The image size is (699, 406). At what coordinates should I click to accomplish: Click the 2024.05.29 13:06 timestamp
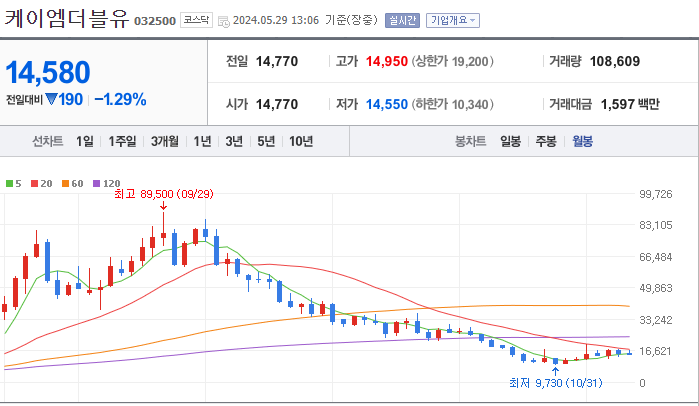tap(276, 21)
